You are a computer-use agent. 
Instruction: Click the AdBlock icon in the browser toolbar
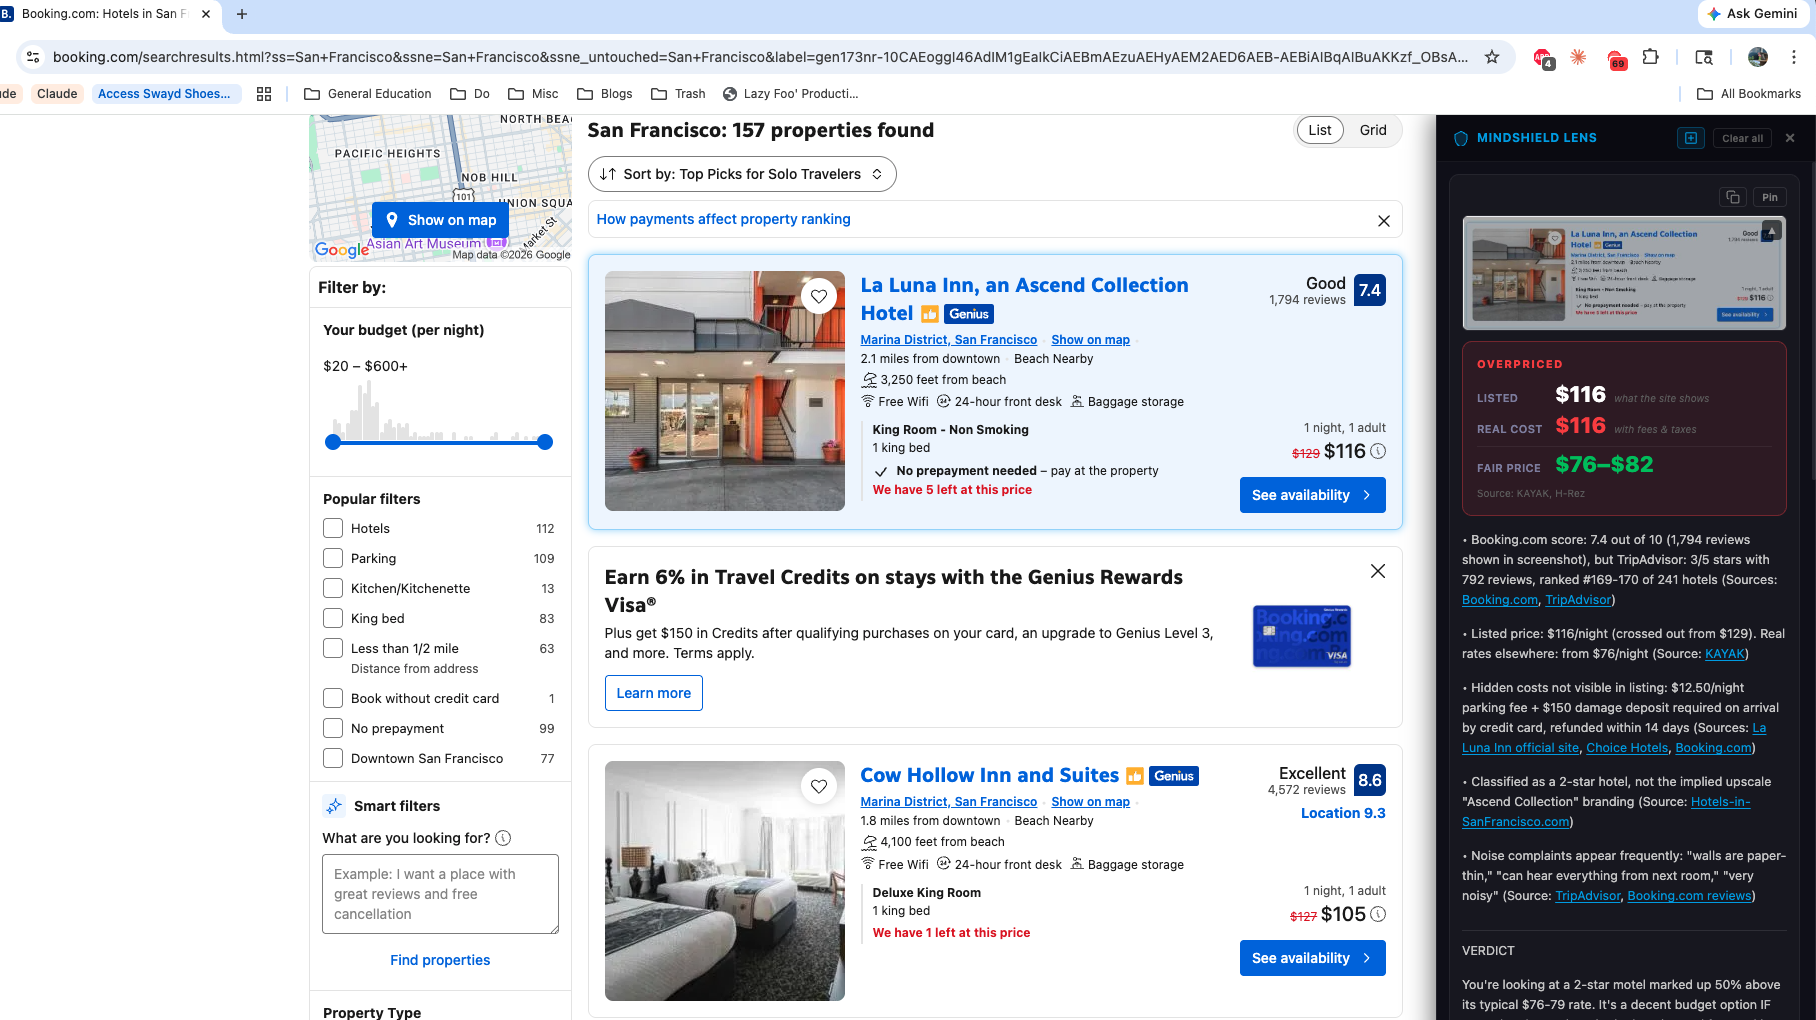tap(1541, 58)
